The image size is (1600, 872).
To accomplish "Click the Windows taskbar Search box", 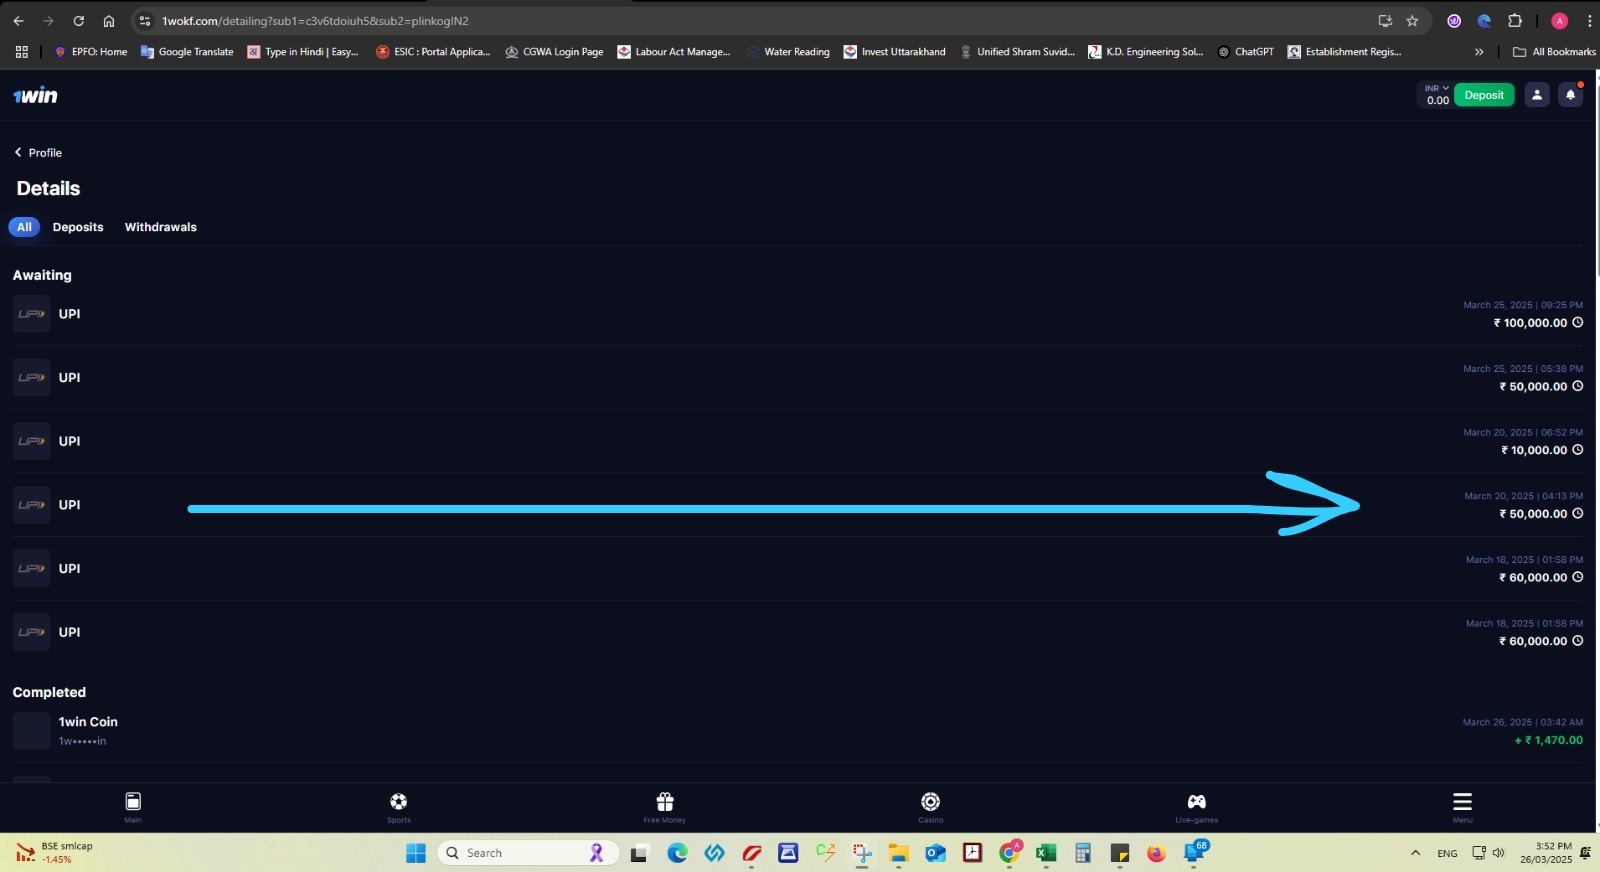I will coord(528,853).
